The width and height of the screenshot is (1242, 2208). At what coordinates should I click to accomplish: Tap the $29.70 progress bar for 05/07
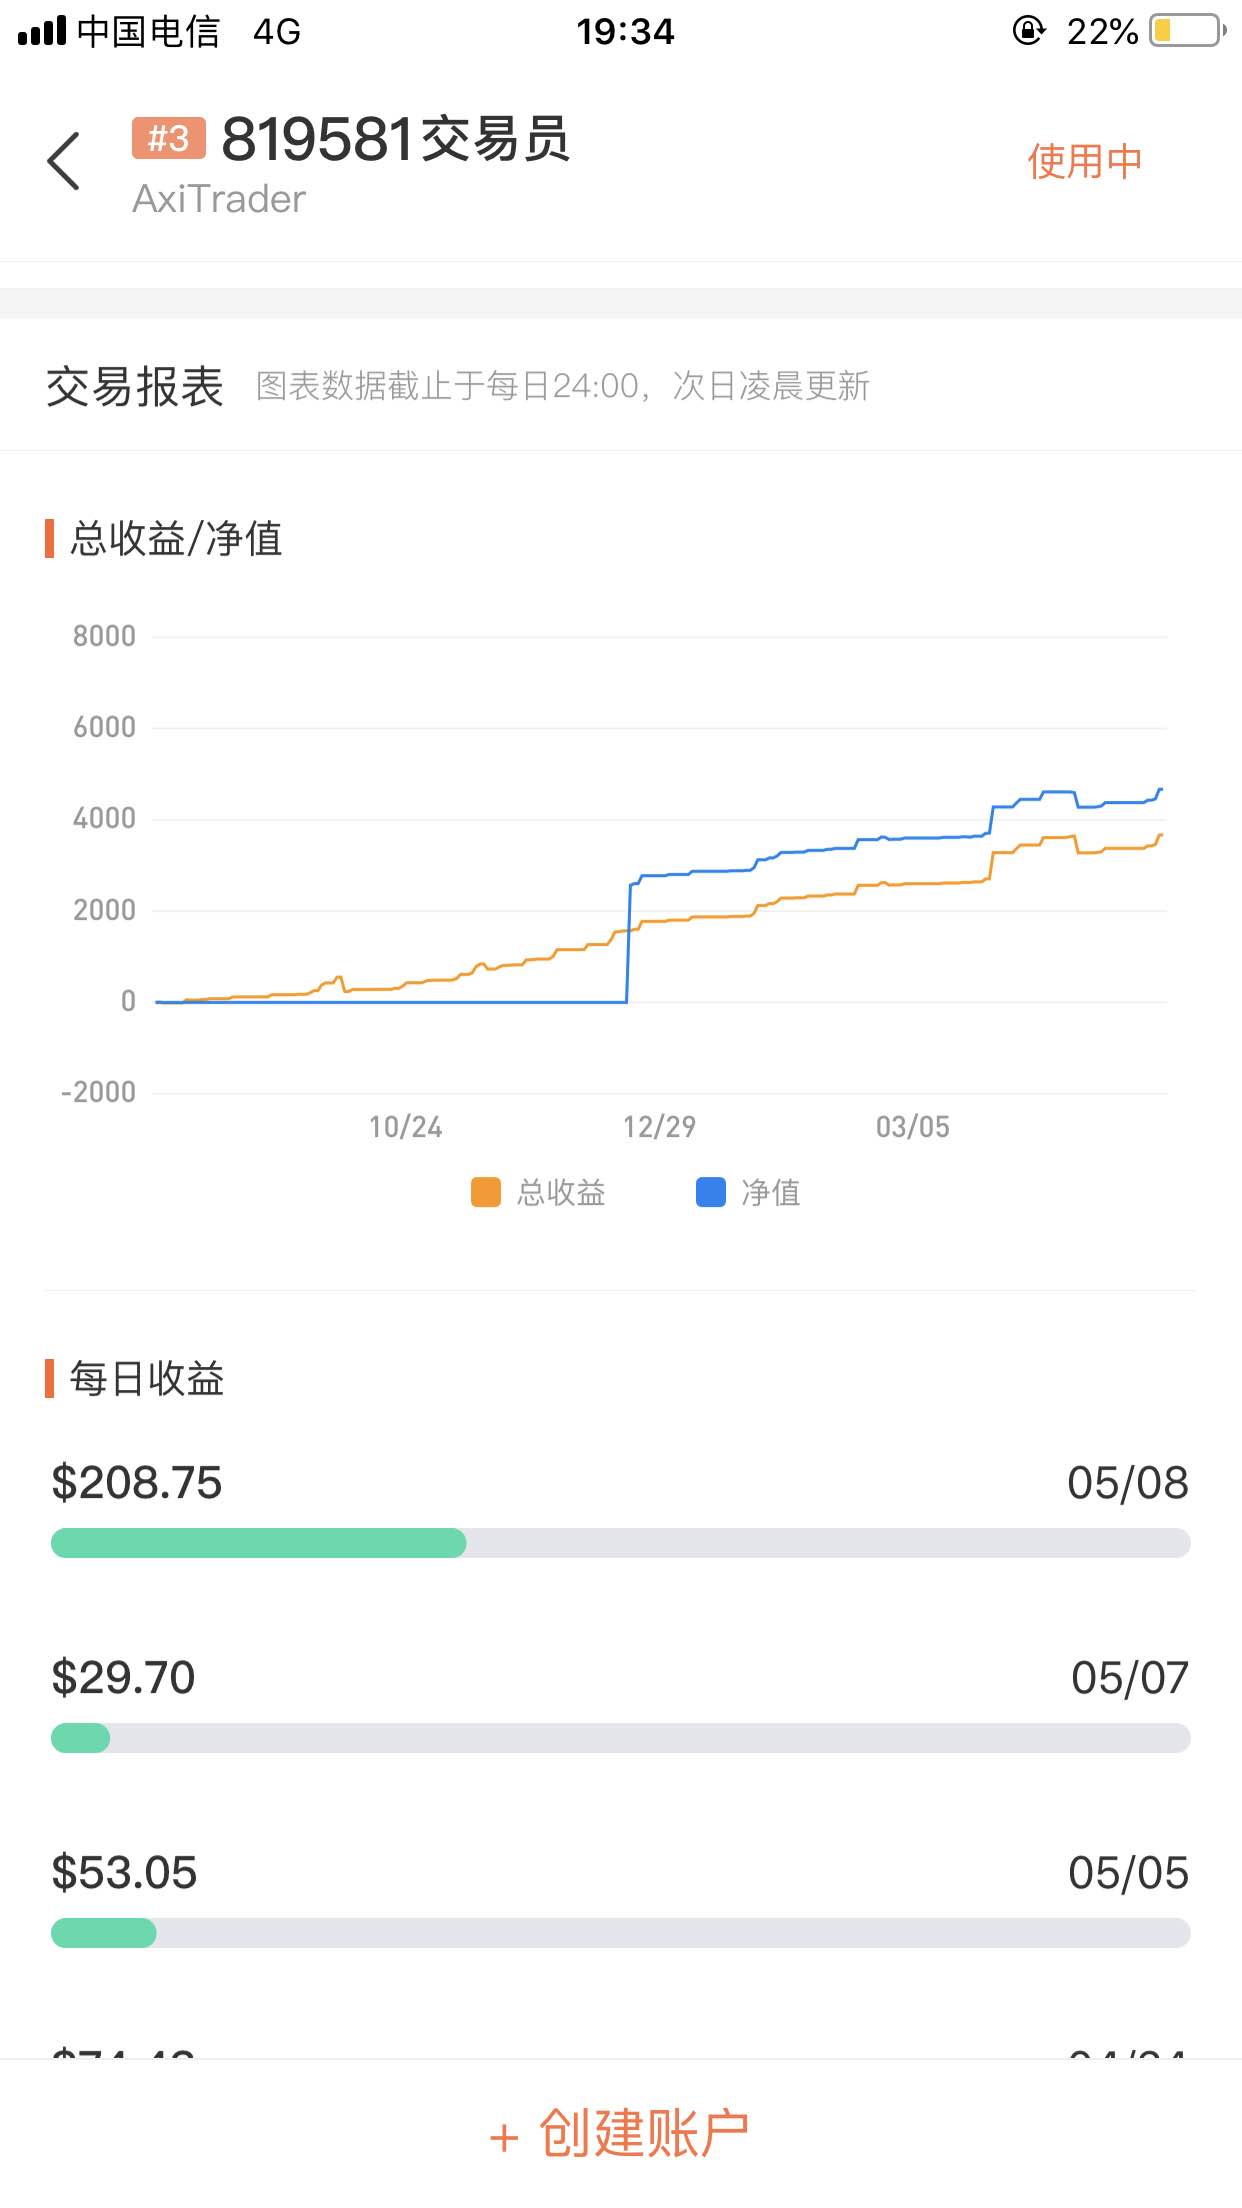(x=620, y=1738)
